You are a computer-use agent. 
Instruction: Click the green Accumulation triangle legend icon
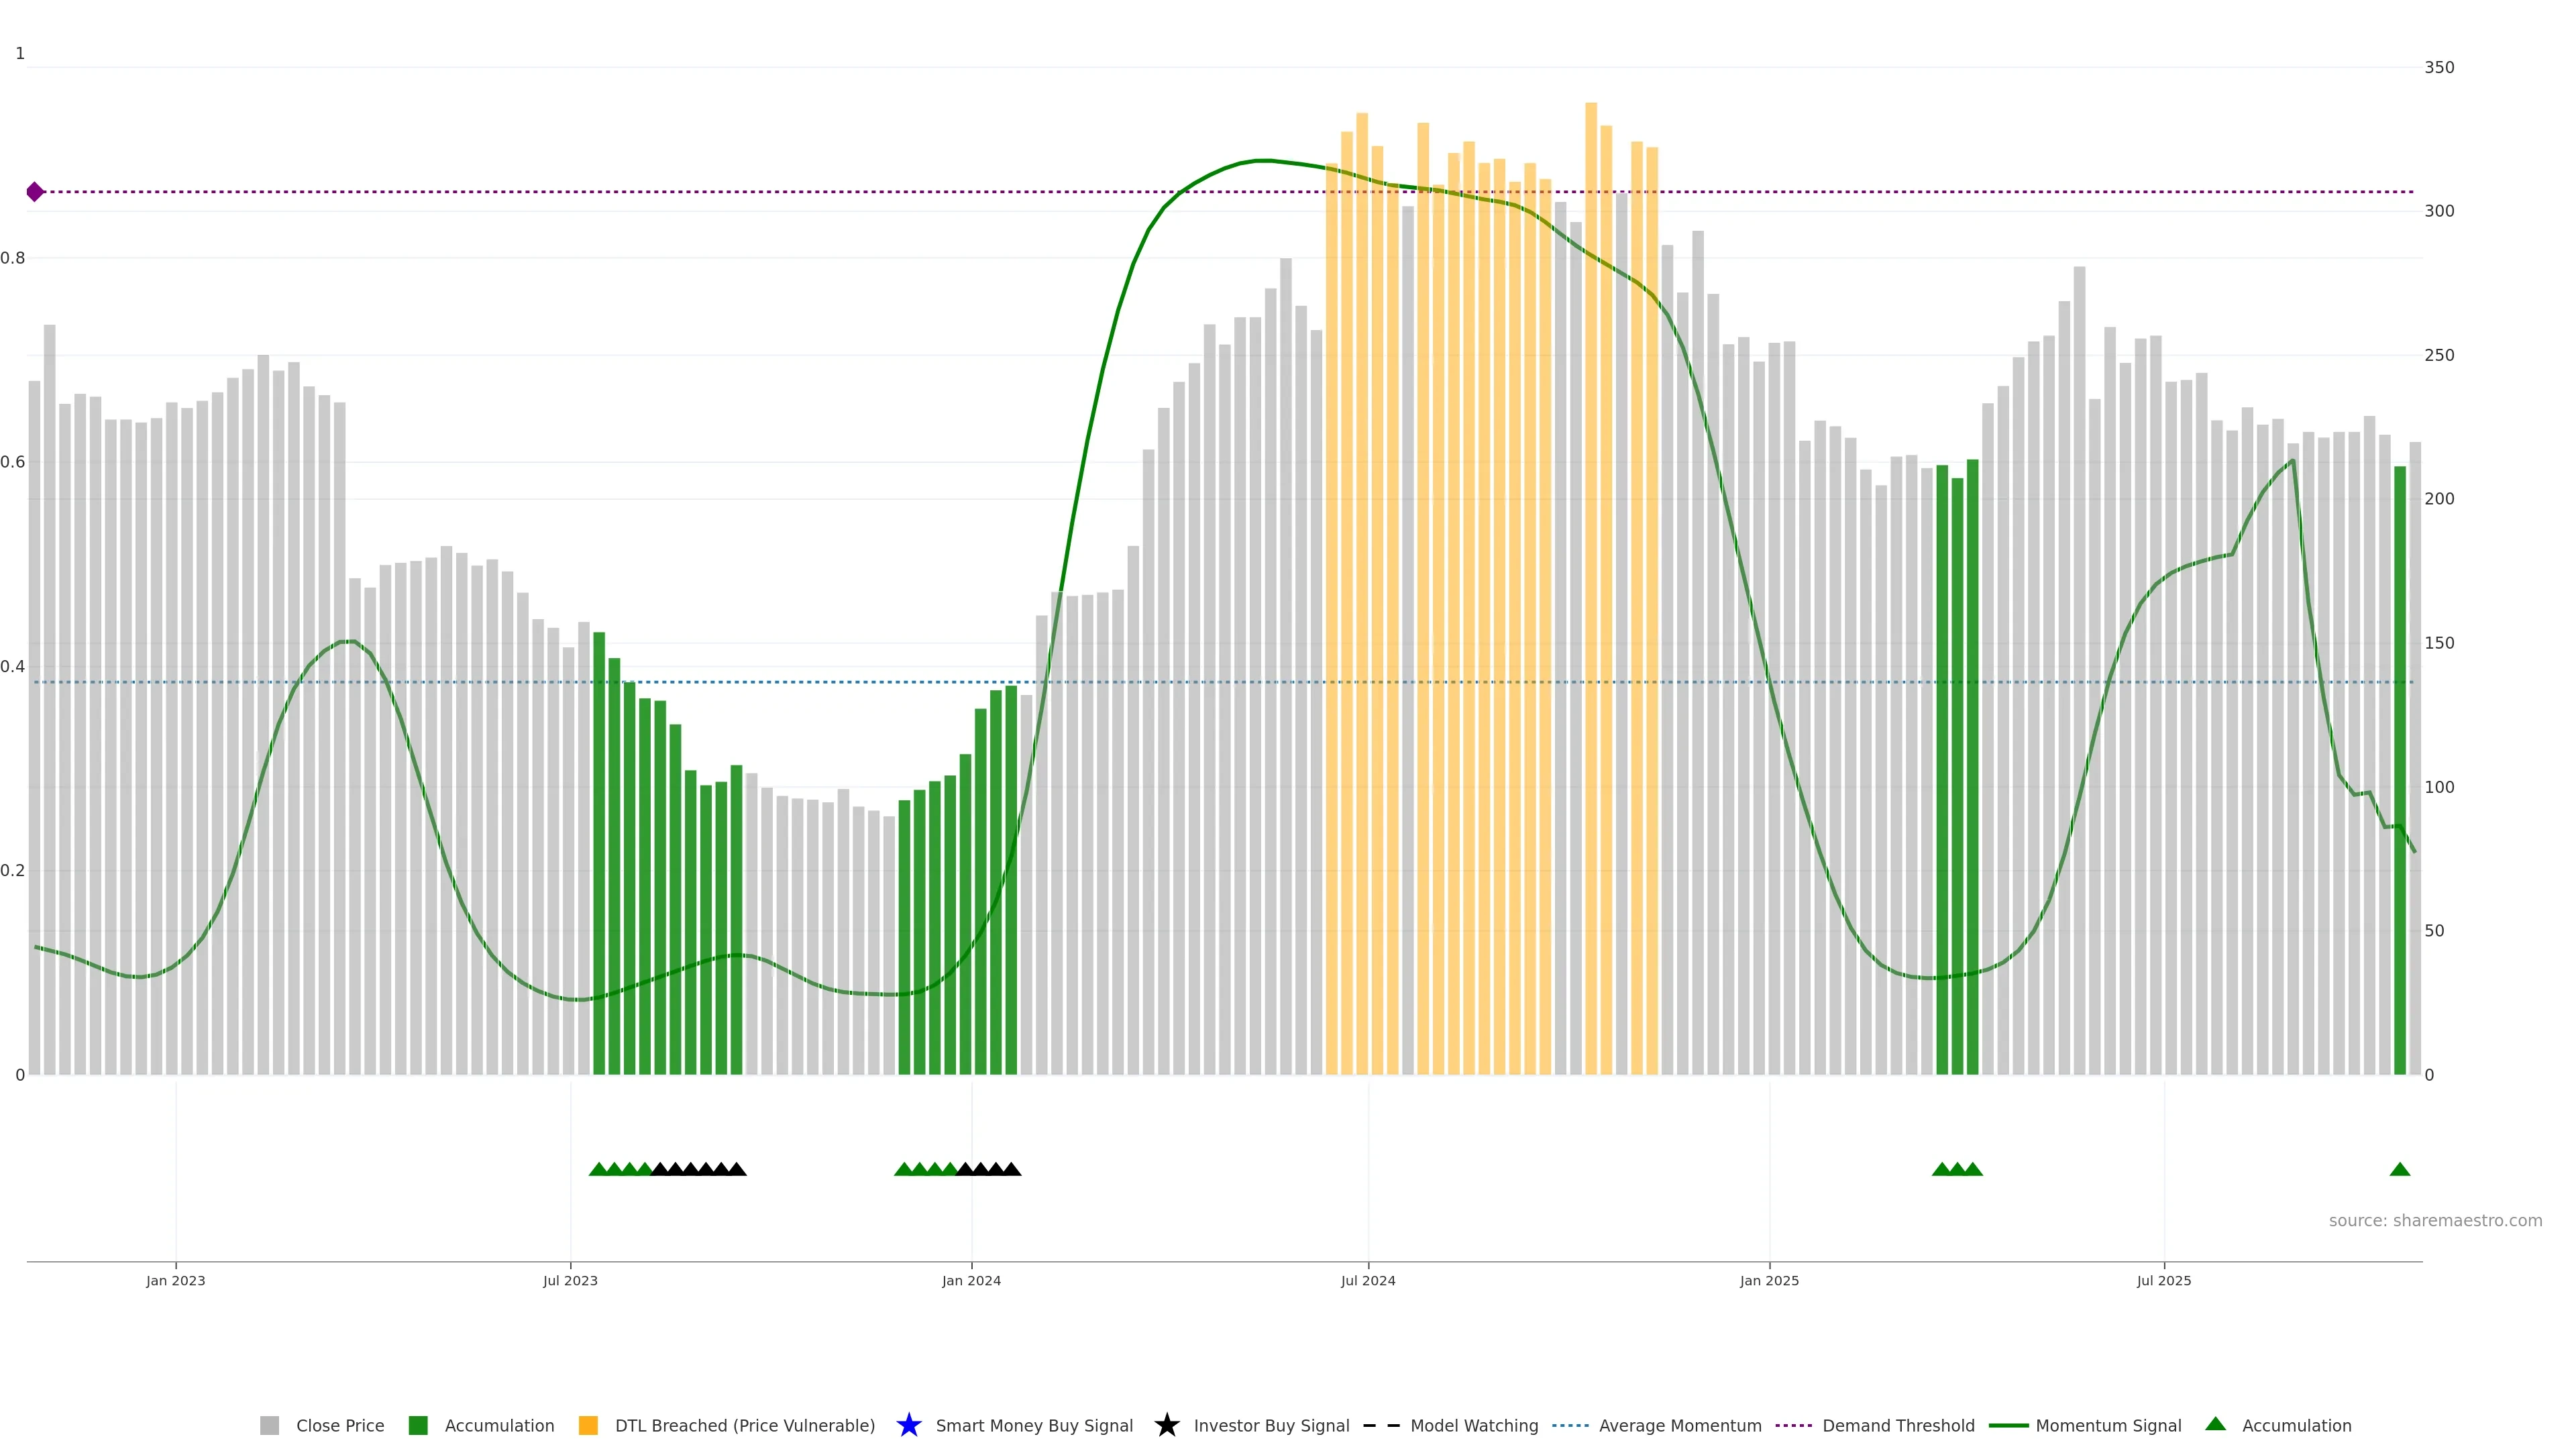click(2215, 1424)
